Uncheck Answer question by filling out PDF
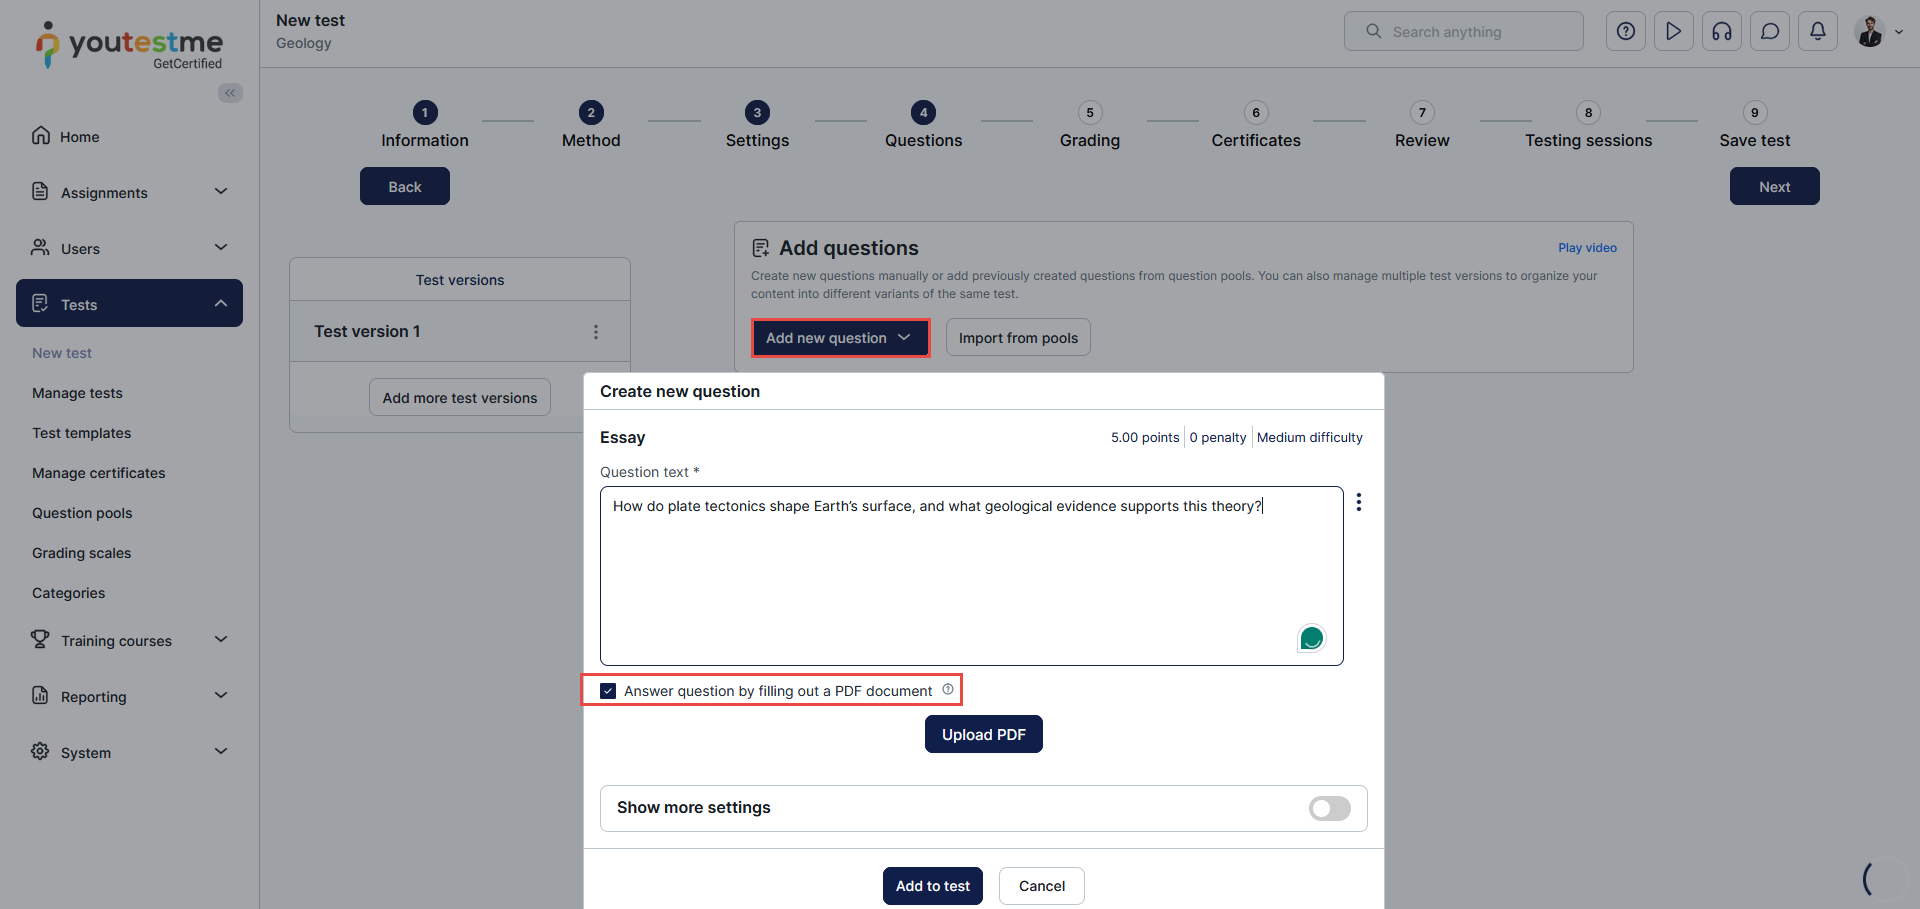The image size is (1920, 909). coord(608,691)
